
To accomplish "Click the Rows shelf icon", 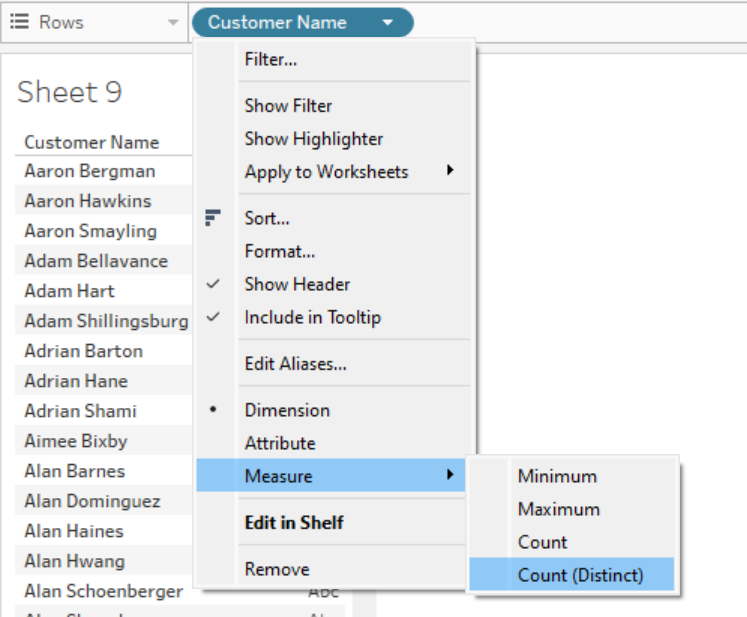I will pyautogui.click(x=19, y=22).
